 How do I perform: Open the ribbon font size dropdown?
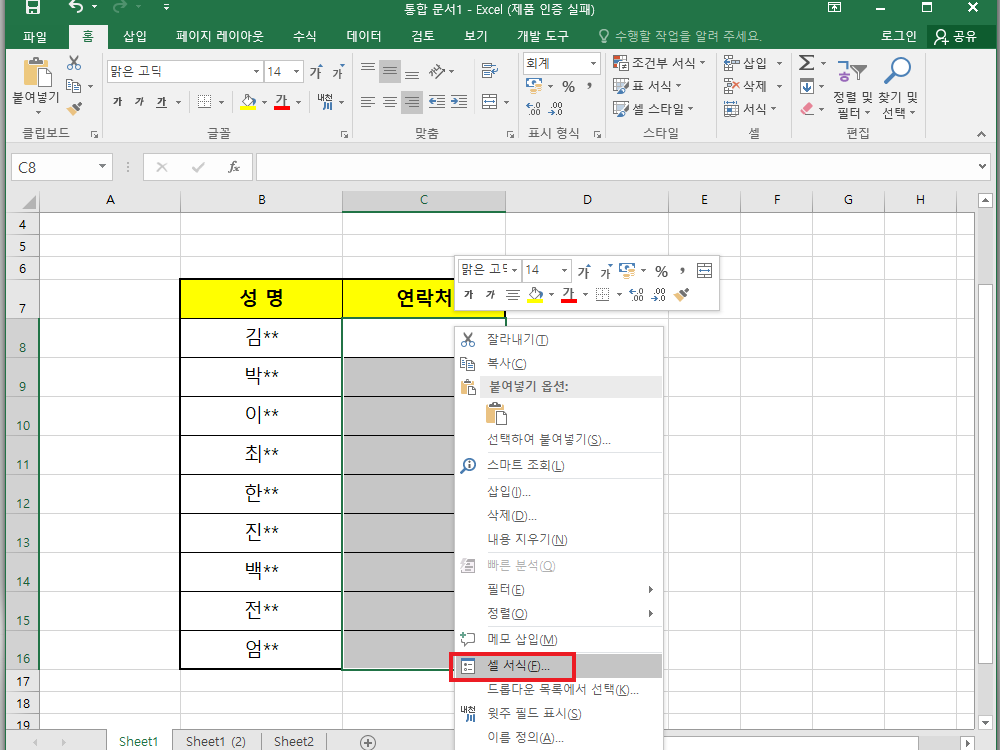(297, 71)
